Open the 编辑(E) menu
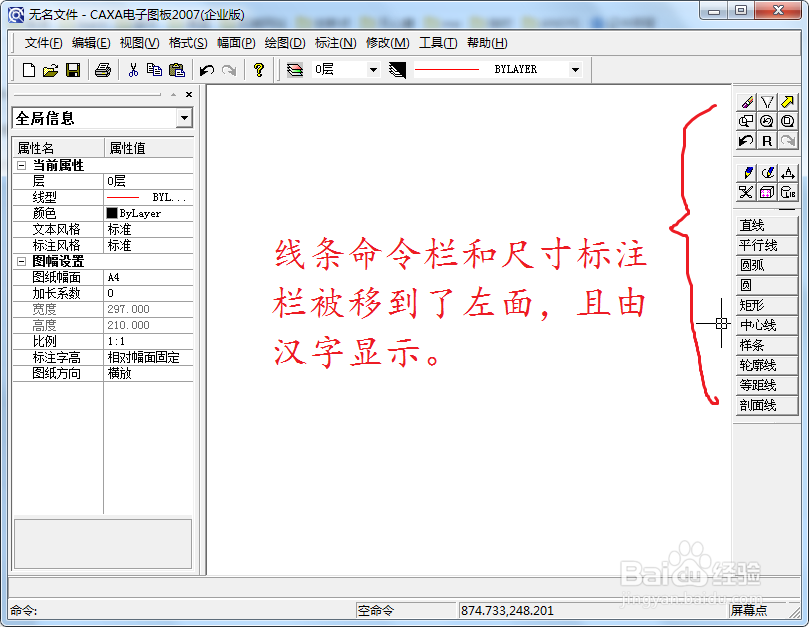The image size is (809, 627). click(x=91, y=43)
